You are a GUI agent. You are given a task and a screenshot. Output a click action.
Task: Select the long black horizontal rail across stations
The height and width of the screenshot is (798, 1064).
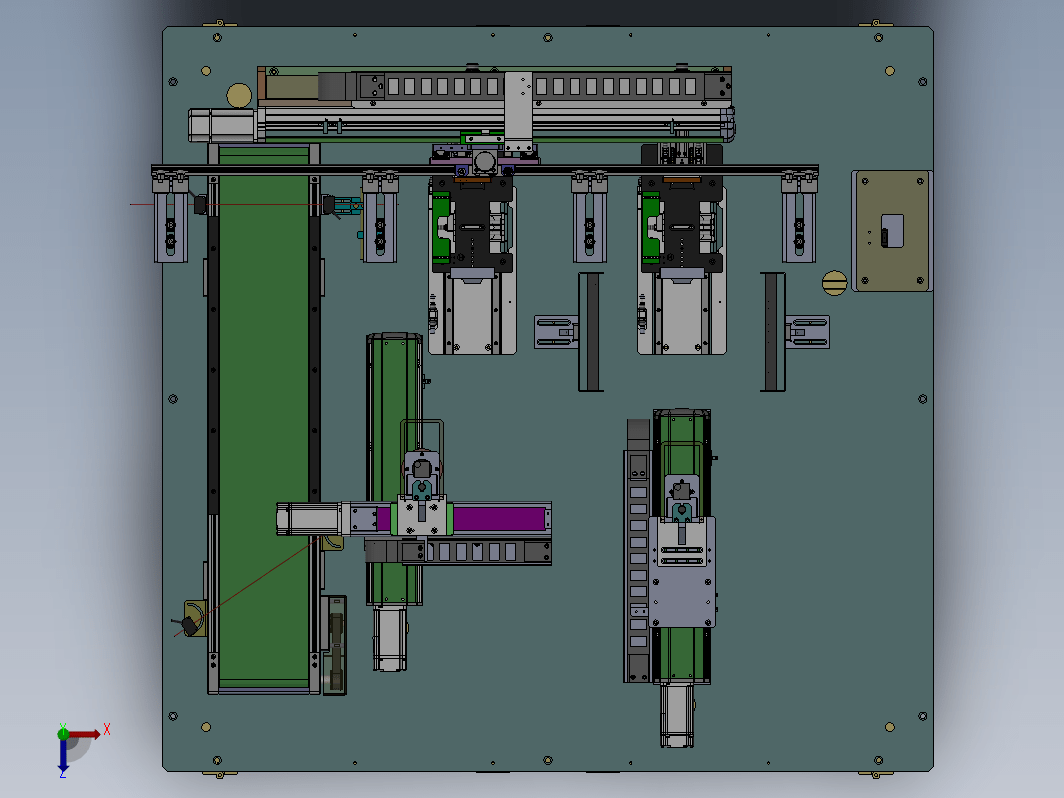484,169
